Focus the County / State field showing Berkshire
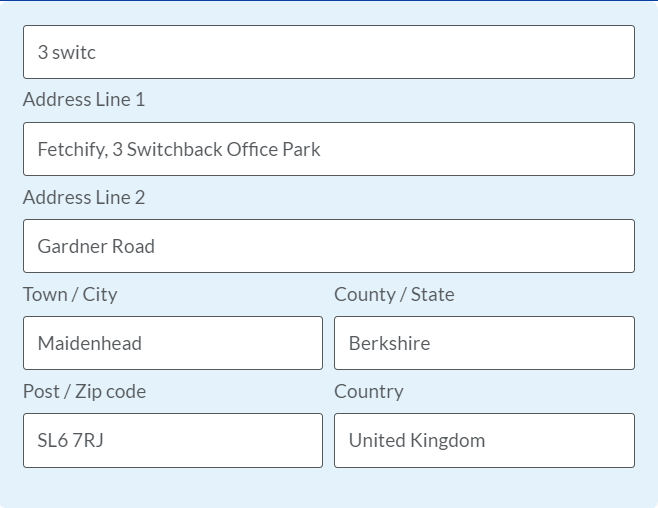Viewport: 658px width, 508px height. [x=484, y=343]
